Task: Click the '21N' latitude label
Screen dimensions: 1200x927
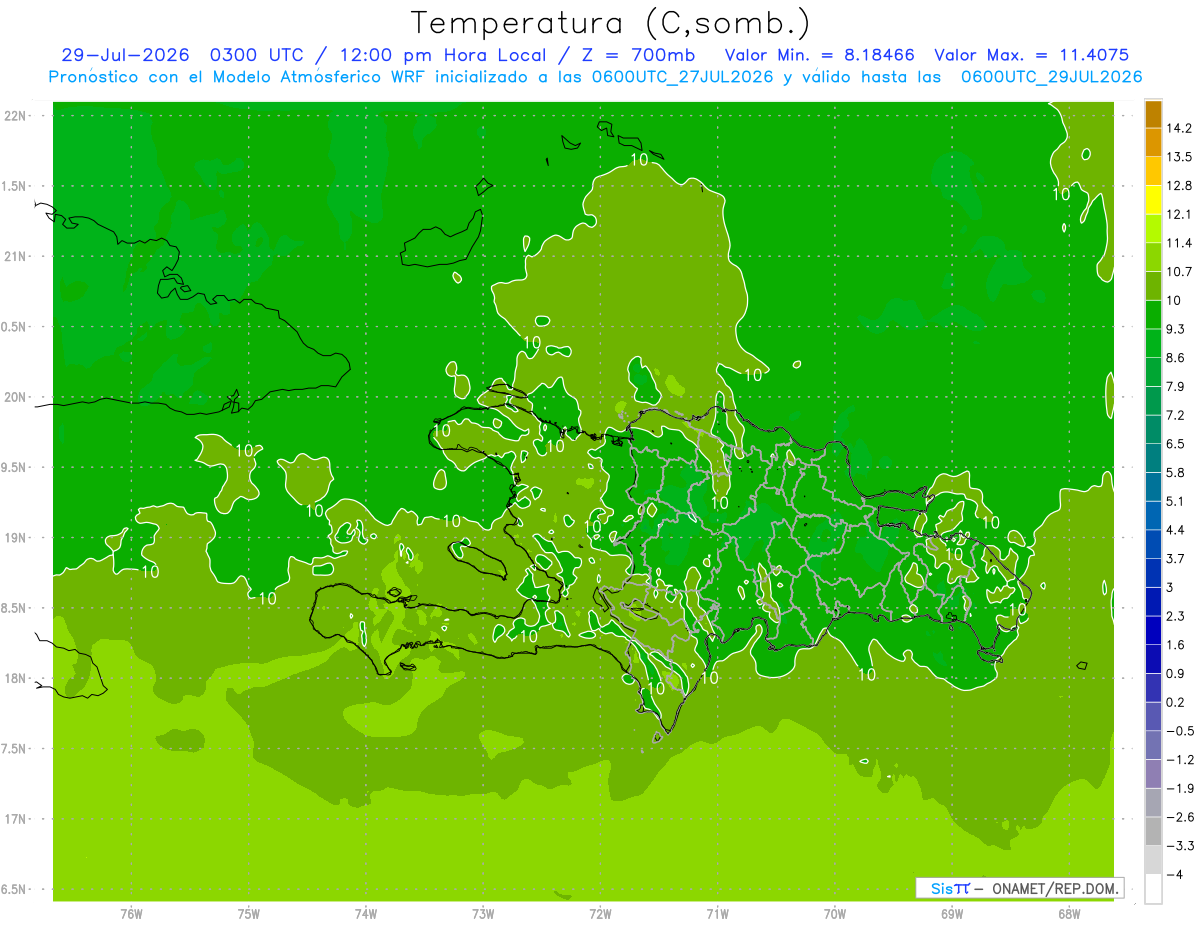Action: [x=16, y=256]
